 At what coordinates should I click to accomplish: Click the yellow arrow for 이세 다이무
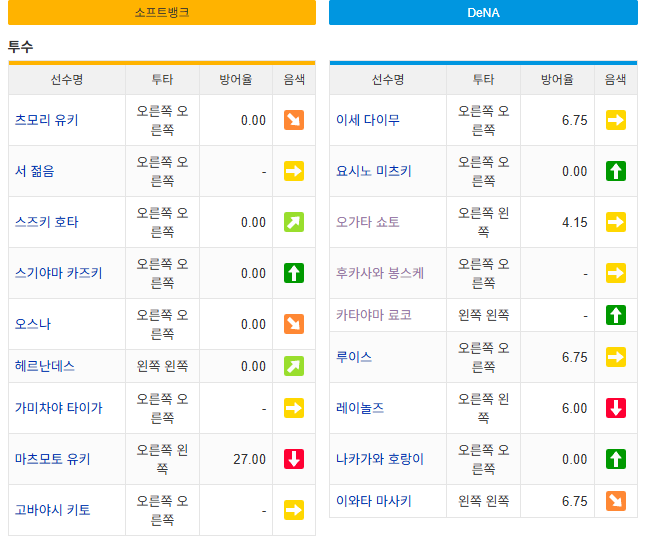point(616,120)
